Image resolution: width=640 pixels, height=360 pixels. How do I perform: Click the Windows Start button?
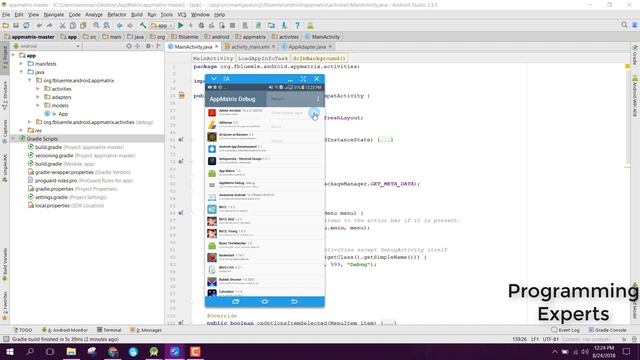[x=10, y=352]
